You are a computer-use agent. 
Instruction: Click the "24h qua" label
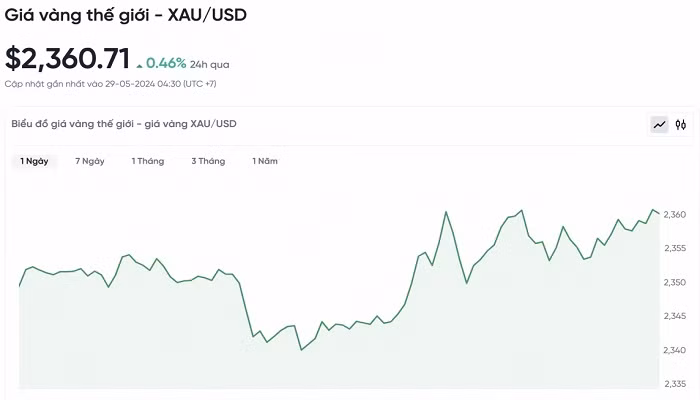(210, 64)
